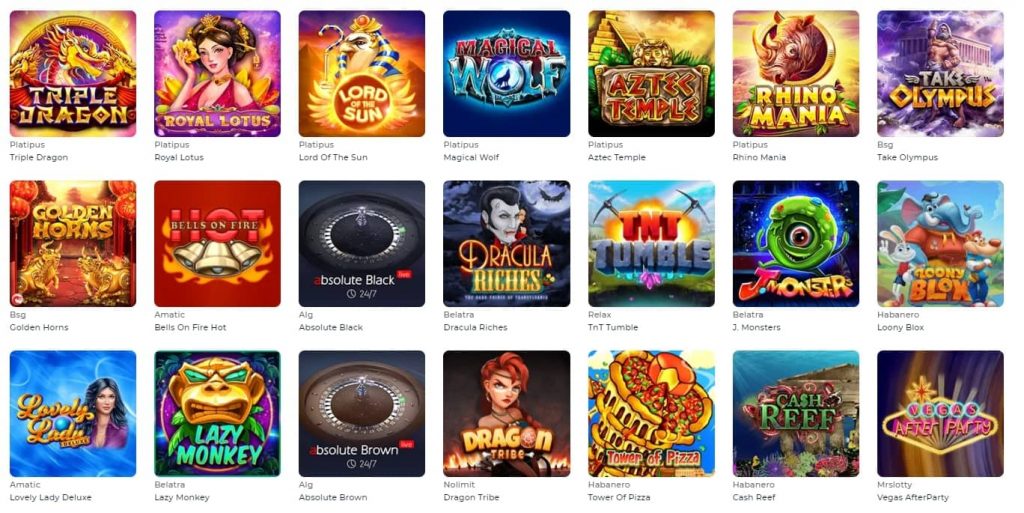Open the Absolute Black live roulette tile
This screenshot has height=513, width=1024.
(362, 244)
